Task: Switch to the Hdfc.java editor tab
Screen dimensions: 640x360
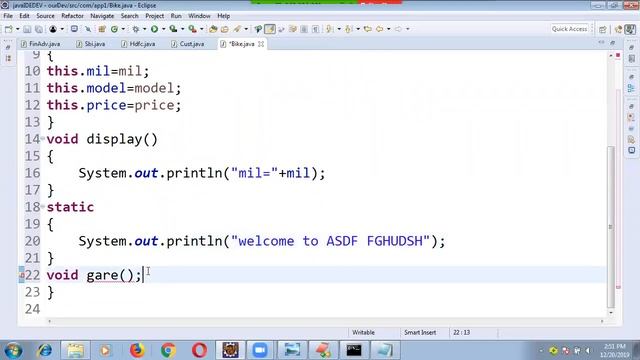Action: point(138,44)
